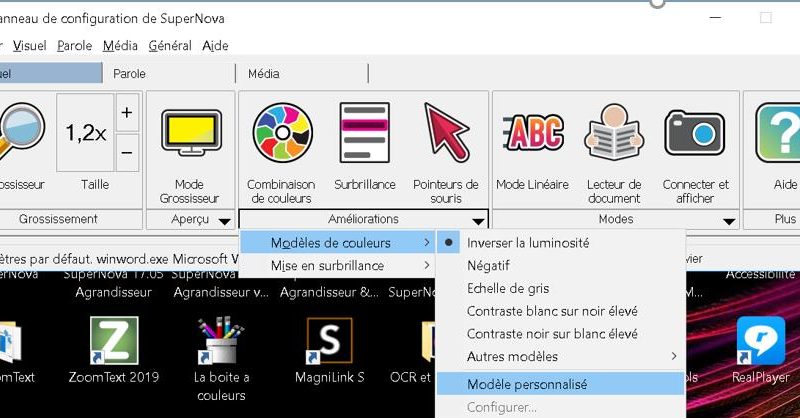
Task: Click the 1,2x Taille size display
Action: (85, 133)
